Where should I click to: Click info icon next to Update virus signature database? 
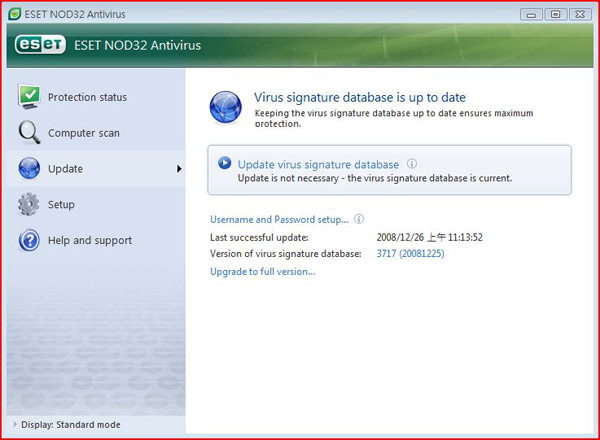tap(412, 164)
